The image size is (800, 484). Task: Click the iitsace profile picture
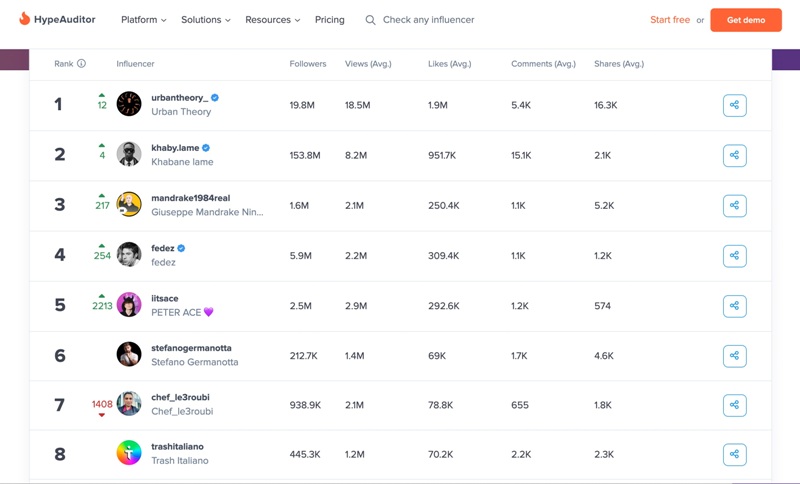(x=129, y=305)
